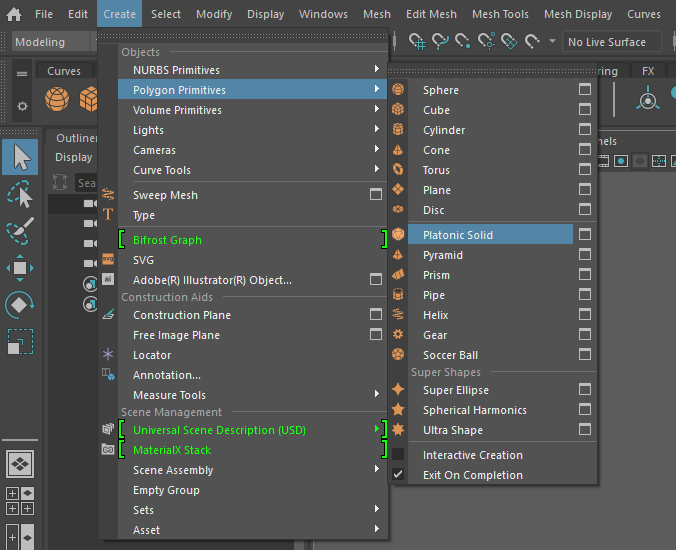Screen dimensions: 676x550
Task: Activate the Paint Selection tool
Action: pos(20,231)
